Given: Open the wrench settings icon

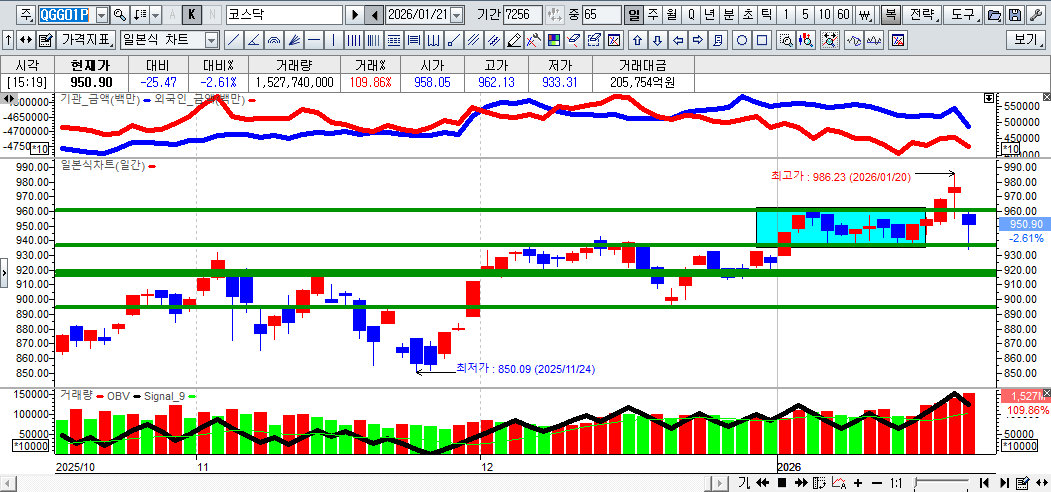Looking at the screenshot, I should pos(1035,15).
